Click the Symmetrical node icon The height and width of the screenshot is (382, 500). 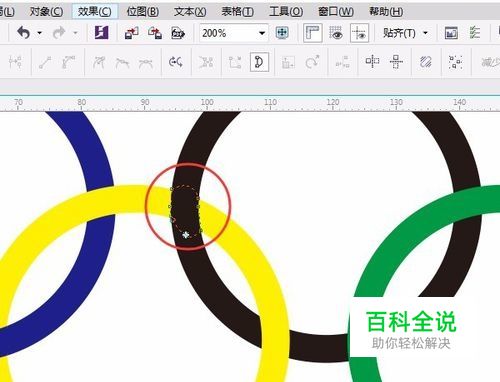146,62
